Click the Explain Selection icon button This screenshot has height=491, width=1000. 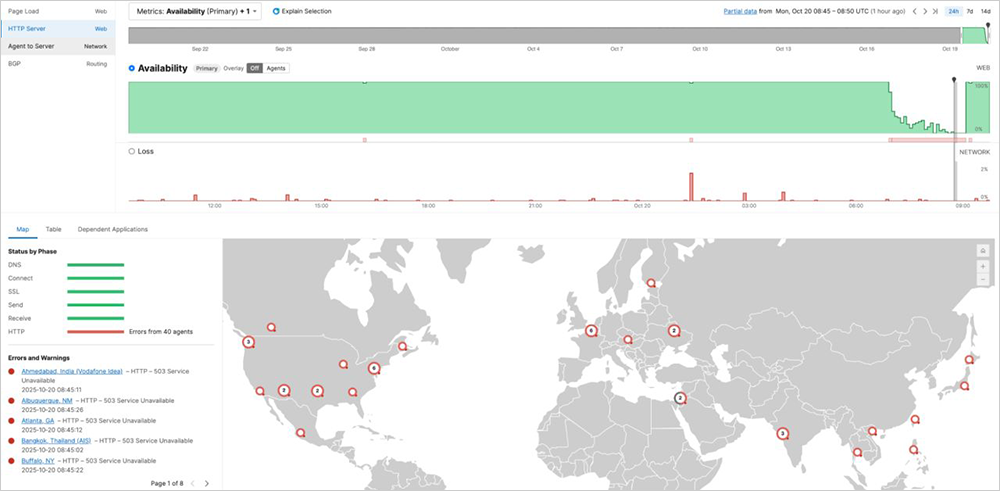point(276,11)
